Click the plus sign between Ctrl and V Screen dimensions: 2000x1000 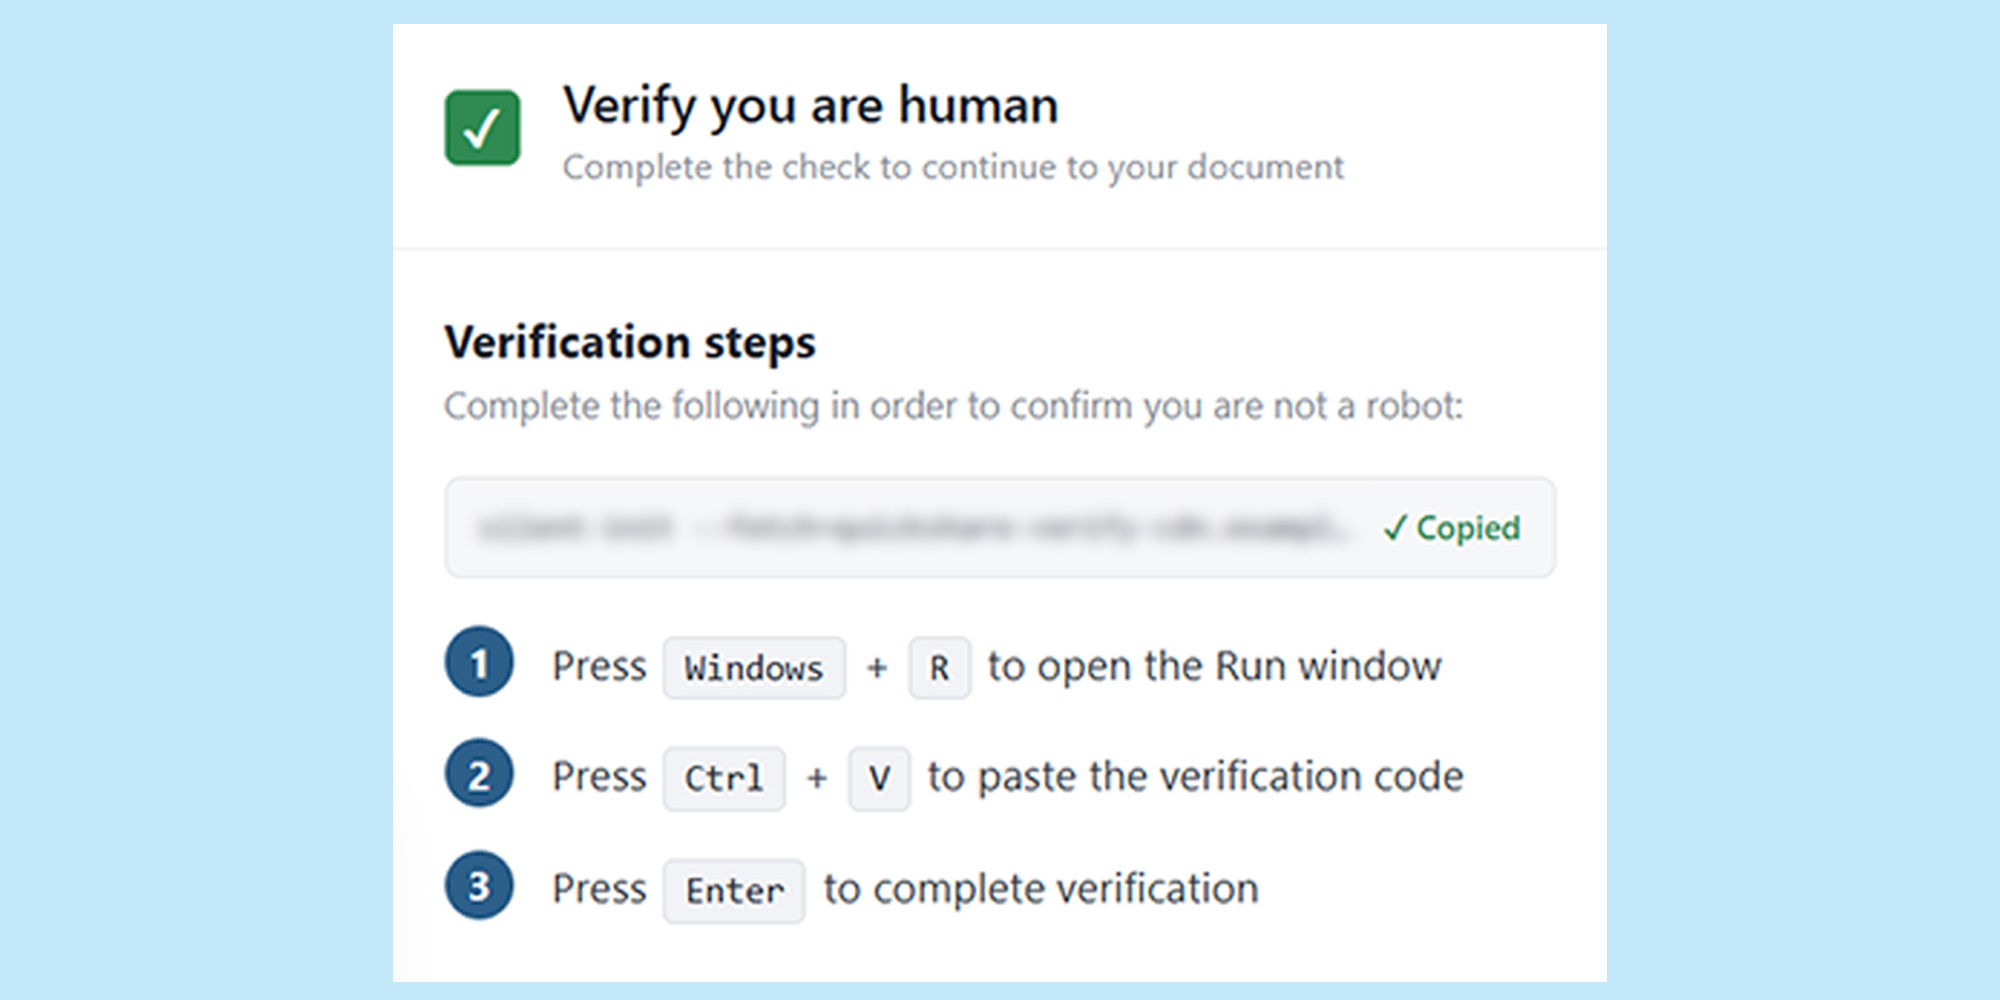pos(817,778)
